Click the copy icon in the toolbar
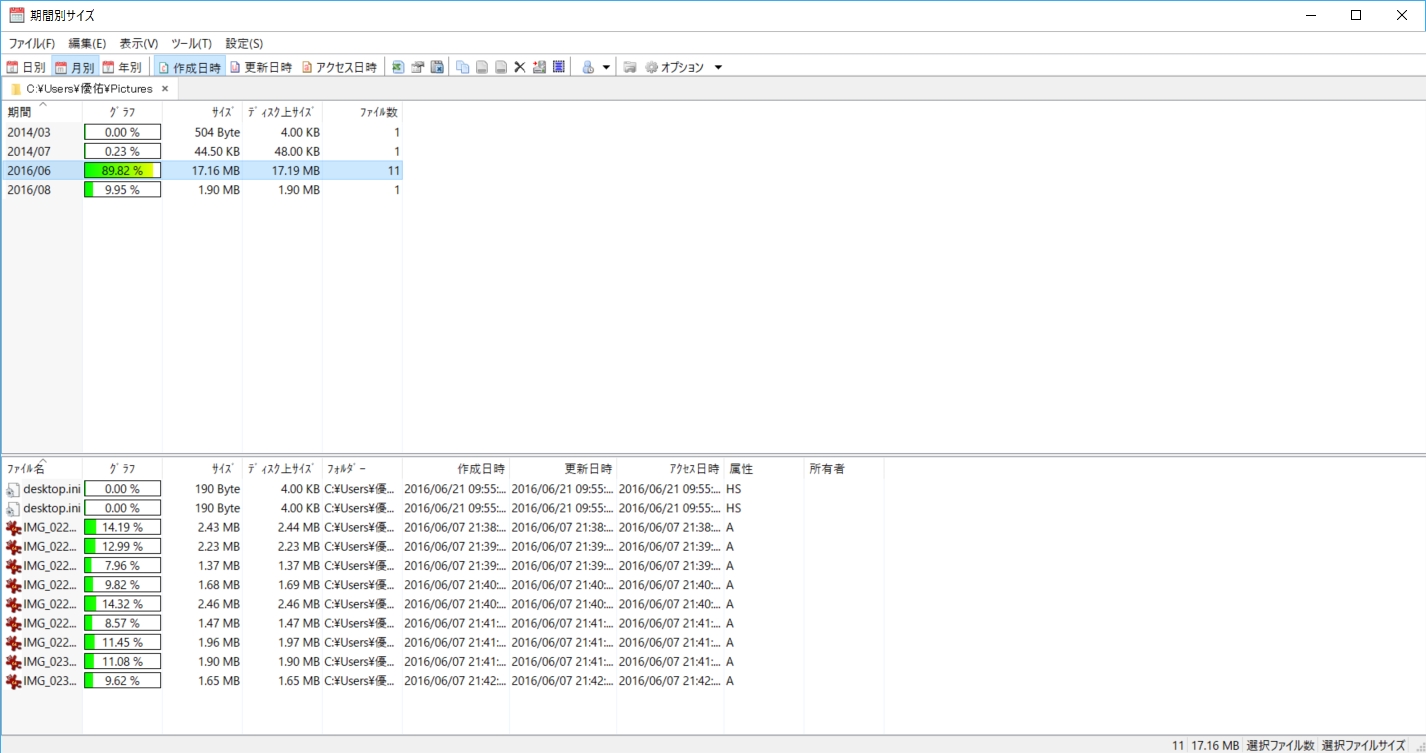 (462, 67)
